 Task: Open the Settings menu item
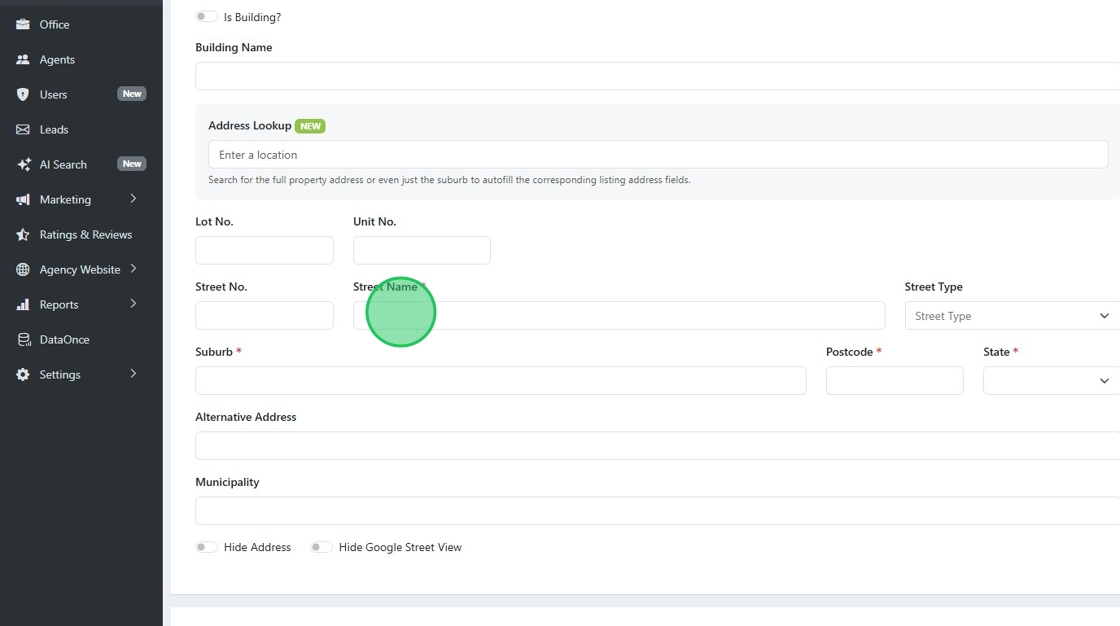(x=60, y=375)
